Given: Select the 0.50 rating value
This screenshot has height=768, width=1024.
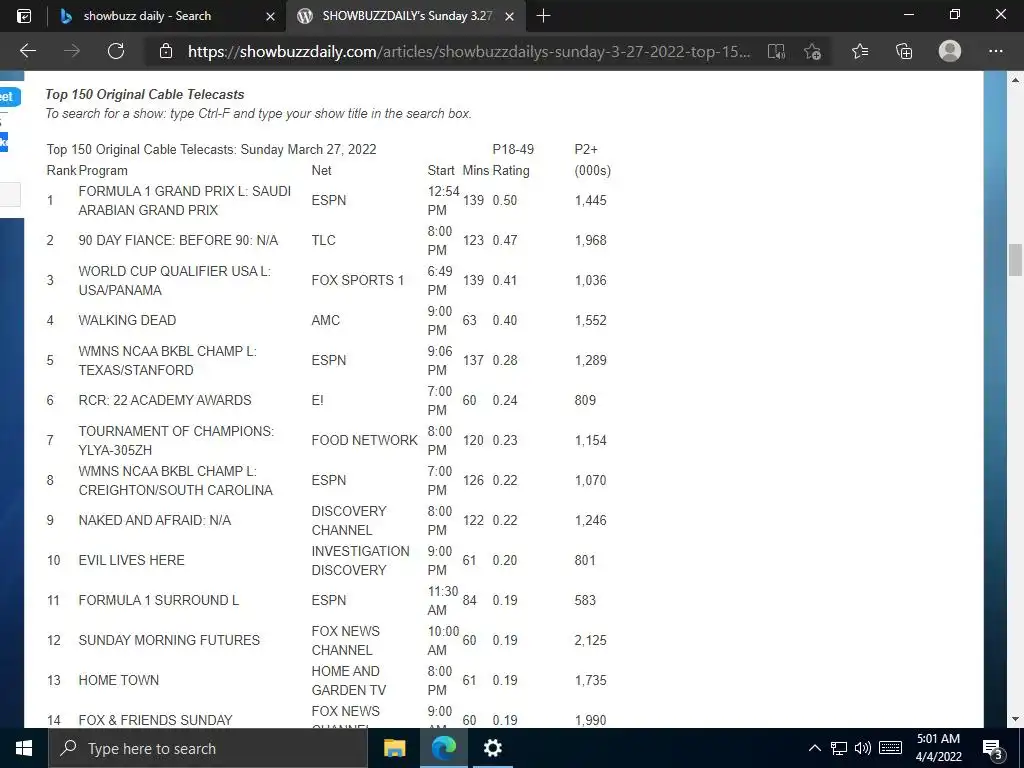Looking at the screenshot, I should (505, 200).
